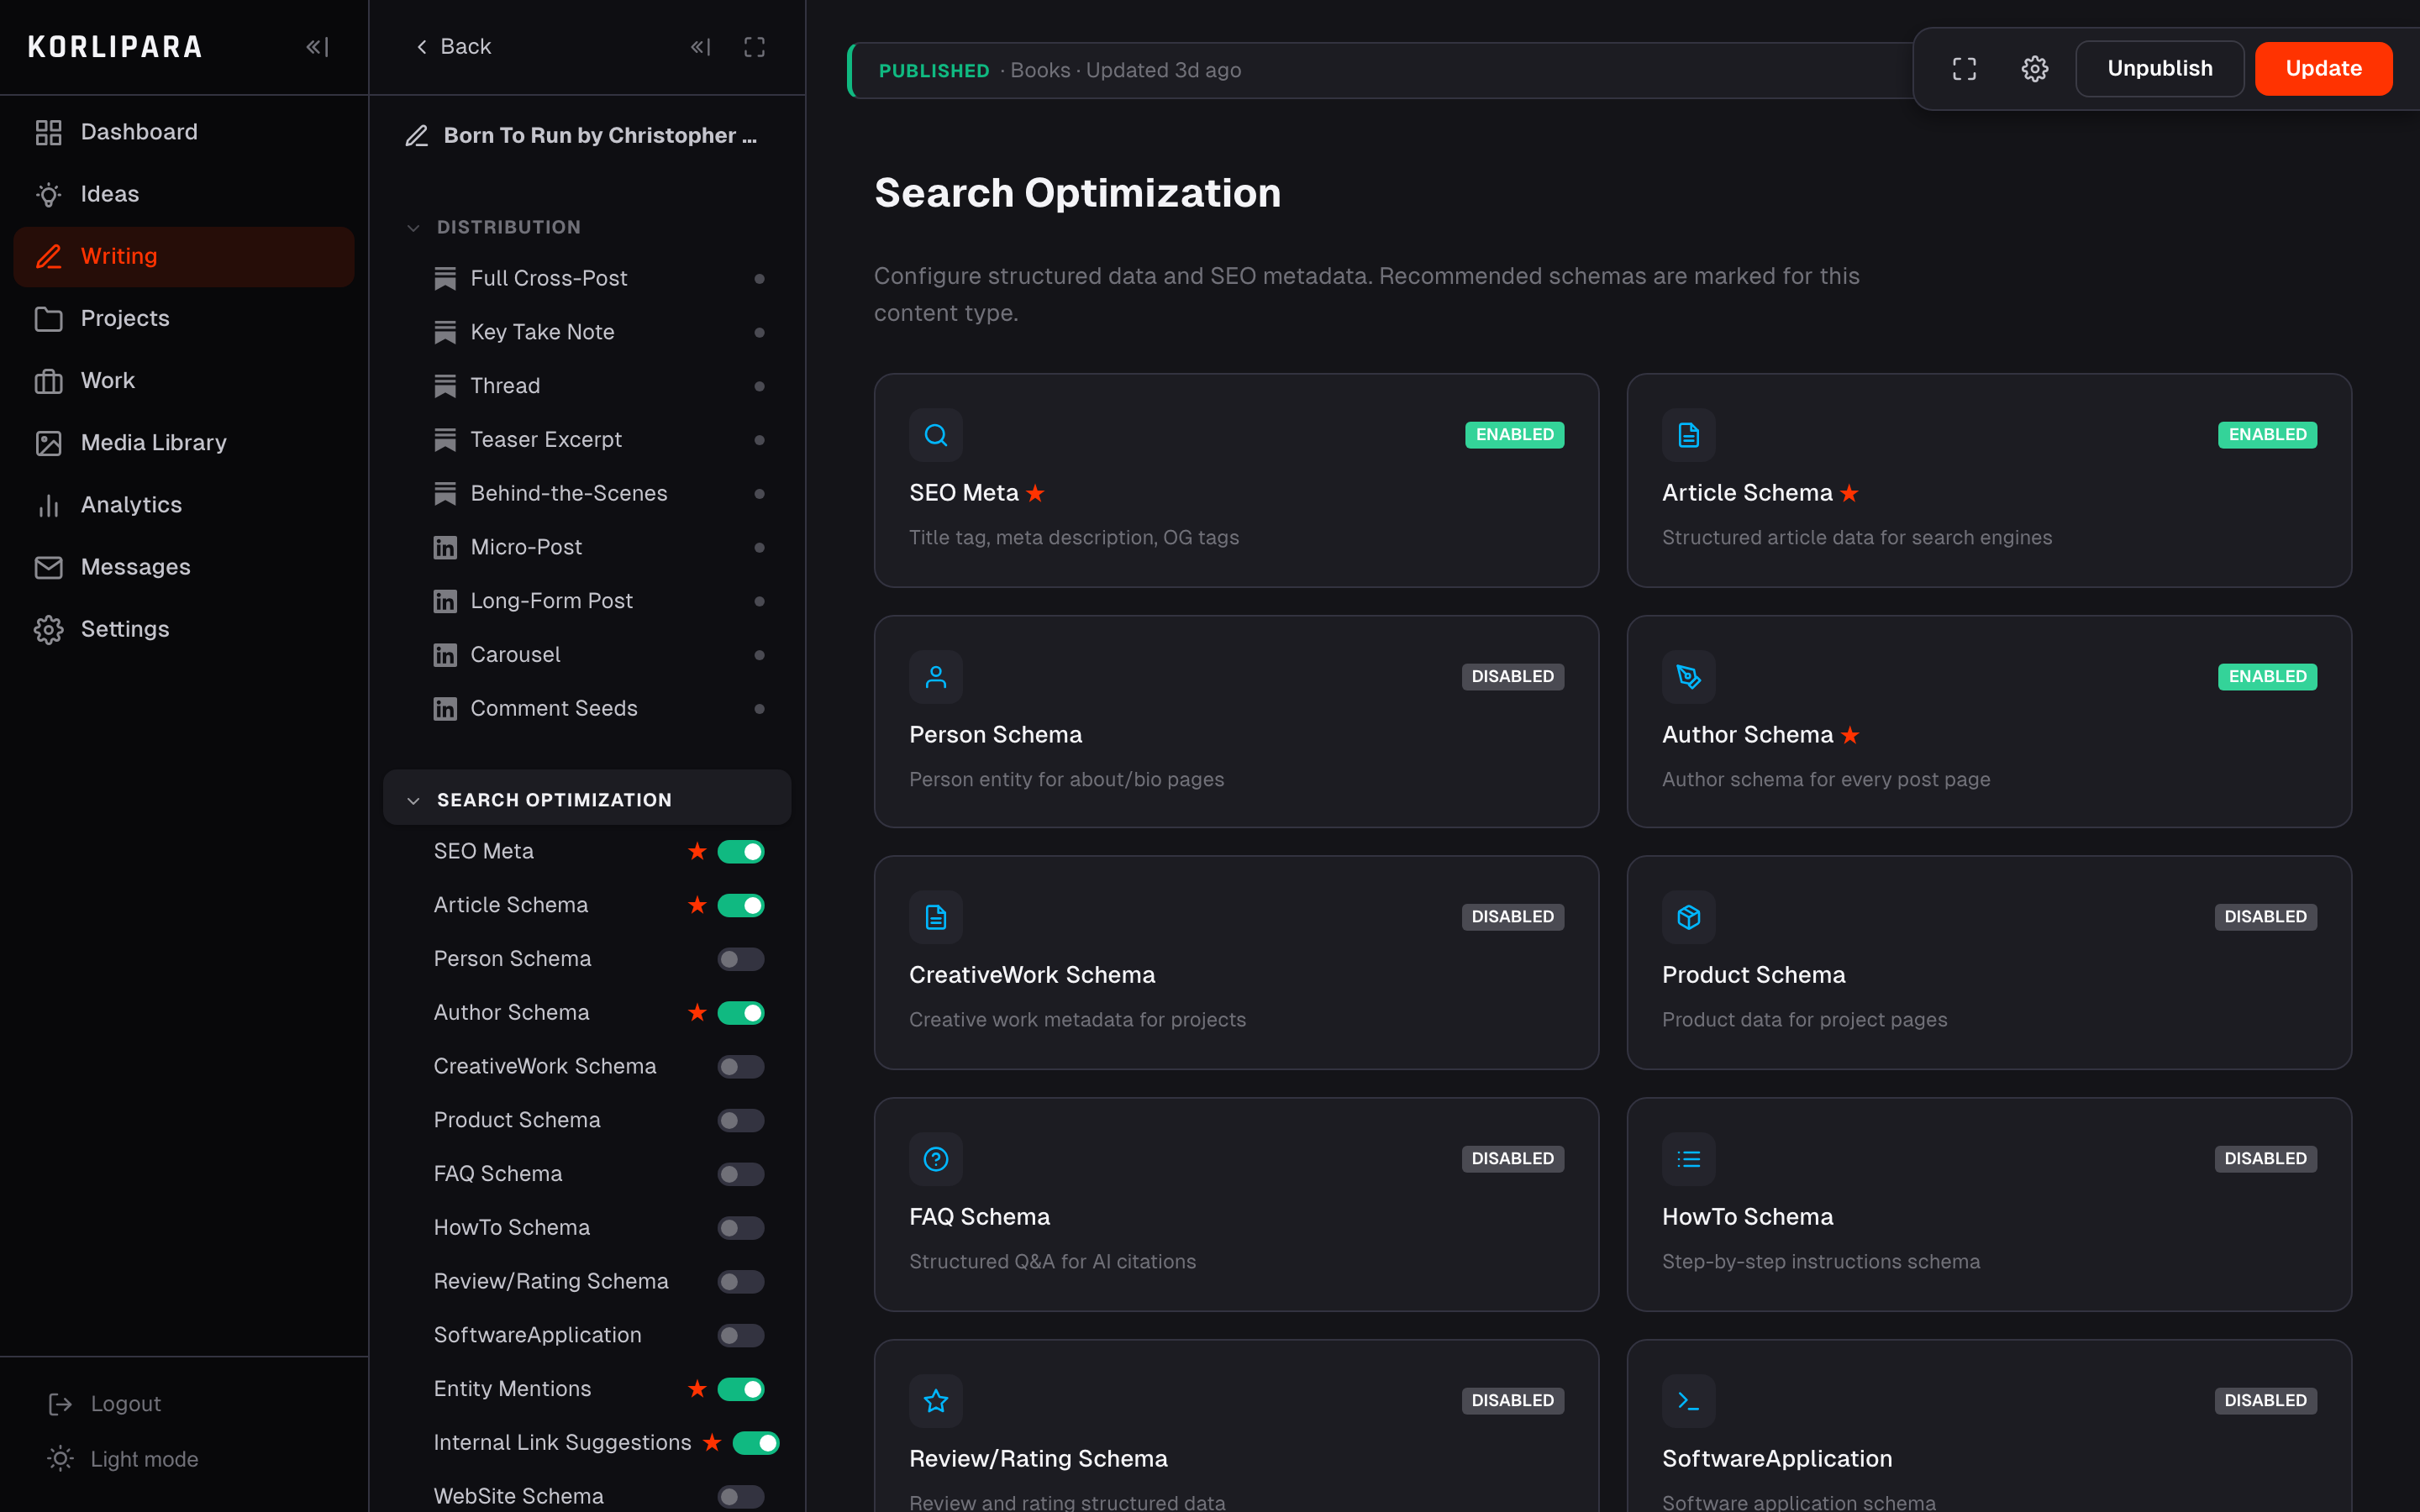The width and height of the screenshot is (2420, 1512).
Task: Open Projects in the main navigation
Action: point(184,319)
